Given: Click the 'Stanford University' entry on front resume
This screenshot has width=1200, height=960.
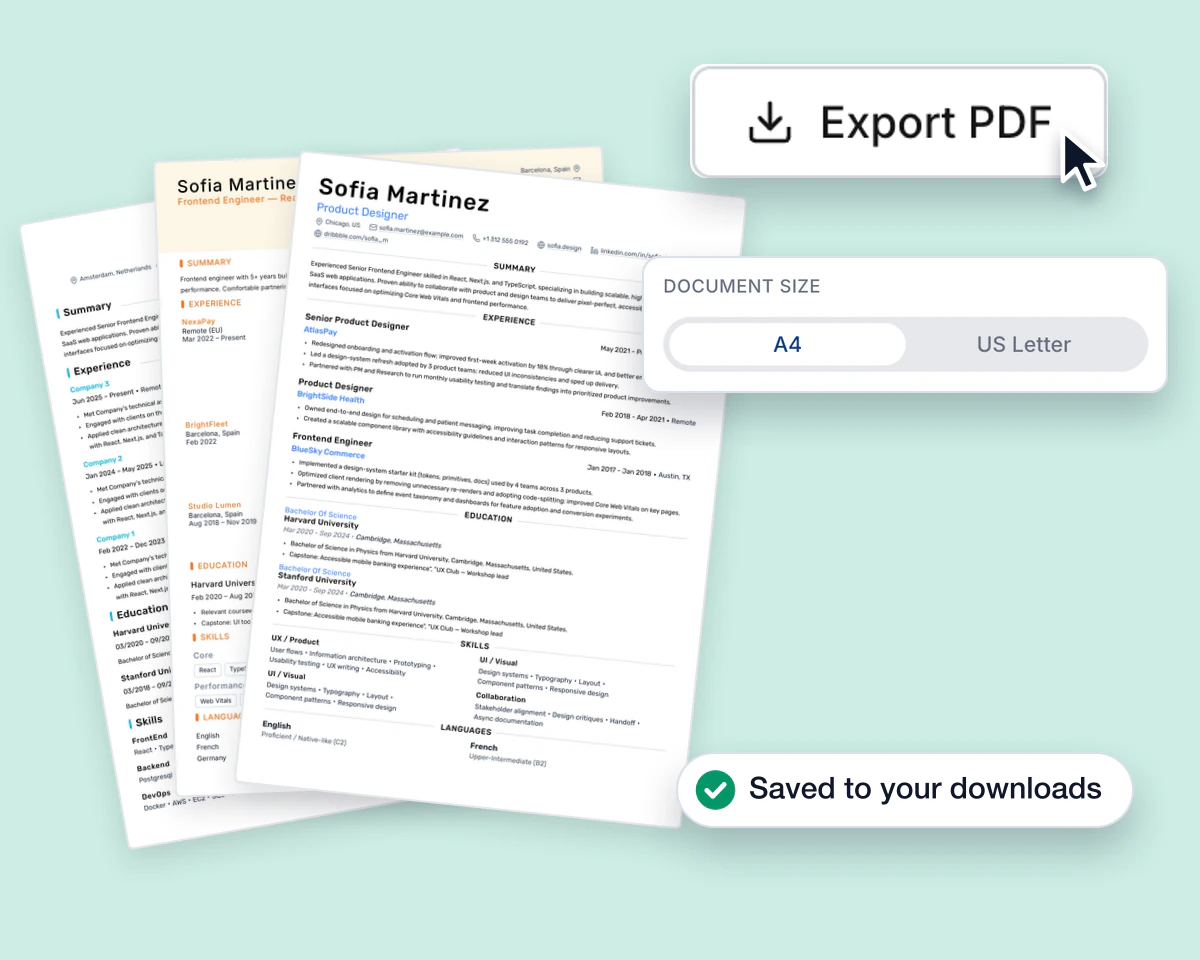Looking at the screenshot, I should 316,579.
